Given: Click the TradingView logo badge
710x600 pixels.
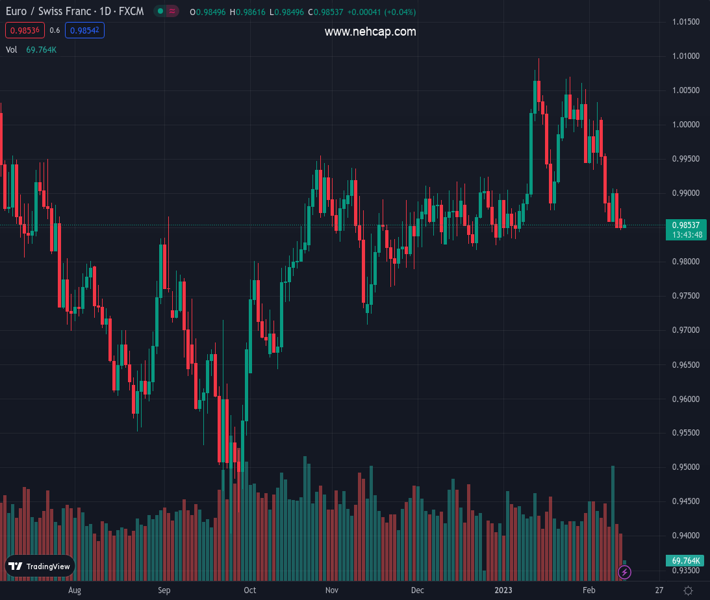Looking at the screenshot, I should [x=40, y=566].
